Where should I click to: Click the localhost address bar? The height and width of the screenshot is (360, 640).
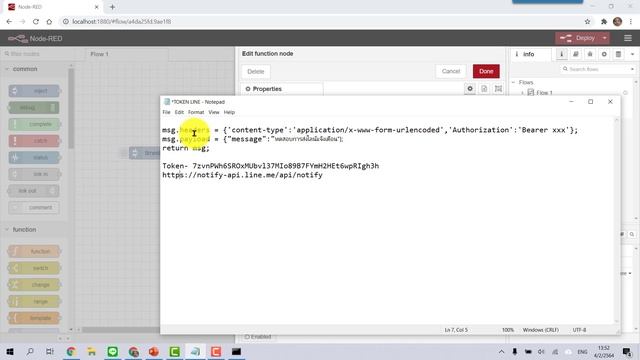tap(322, 22)
